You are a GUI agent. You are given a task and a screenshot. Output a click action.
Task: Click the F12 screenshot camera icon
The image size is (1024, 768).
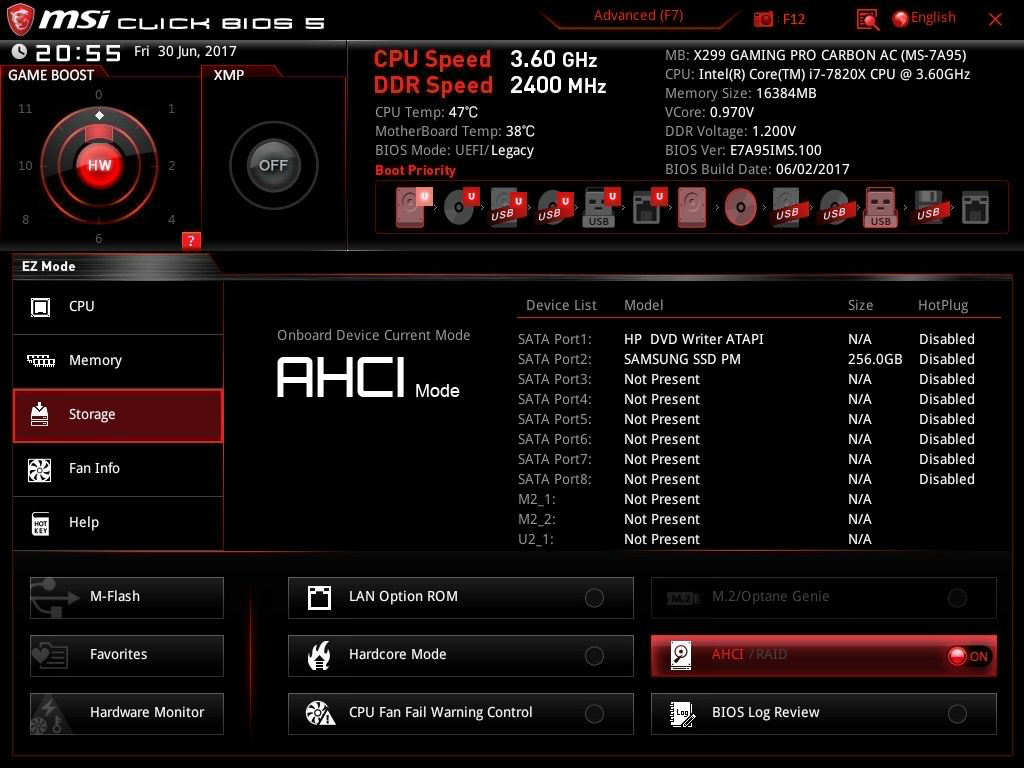(x=764, y=19)
